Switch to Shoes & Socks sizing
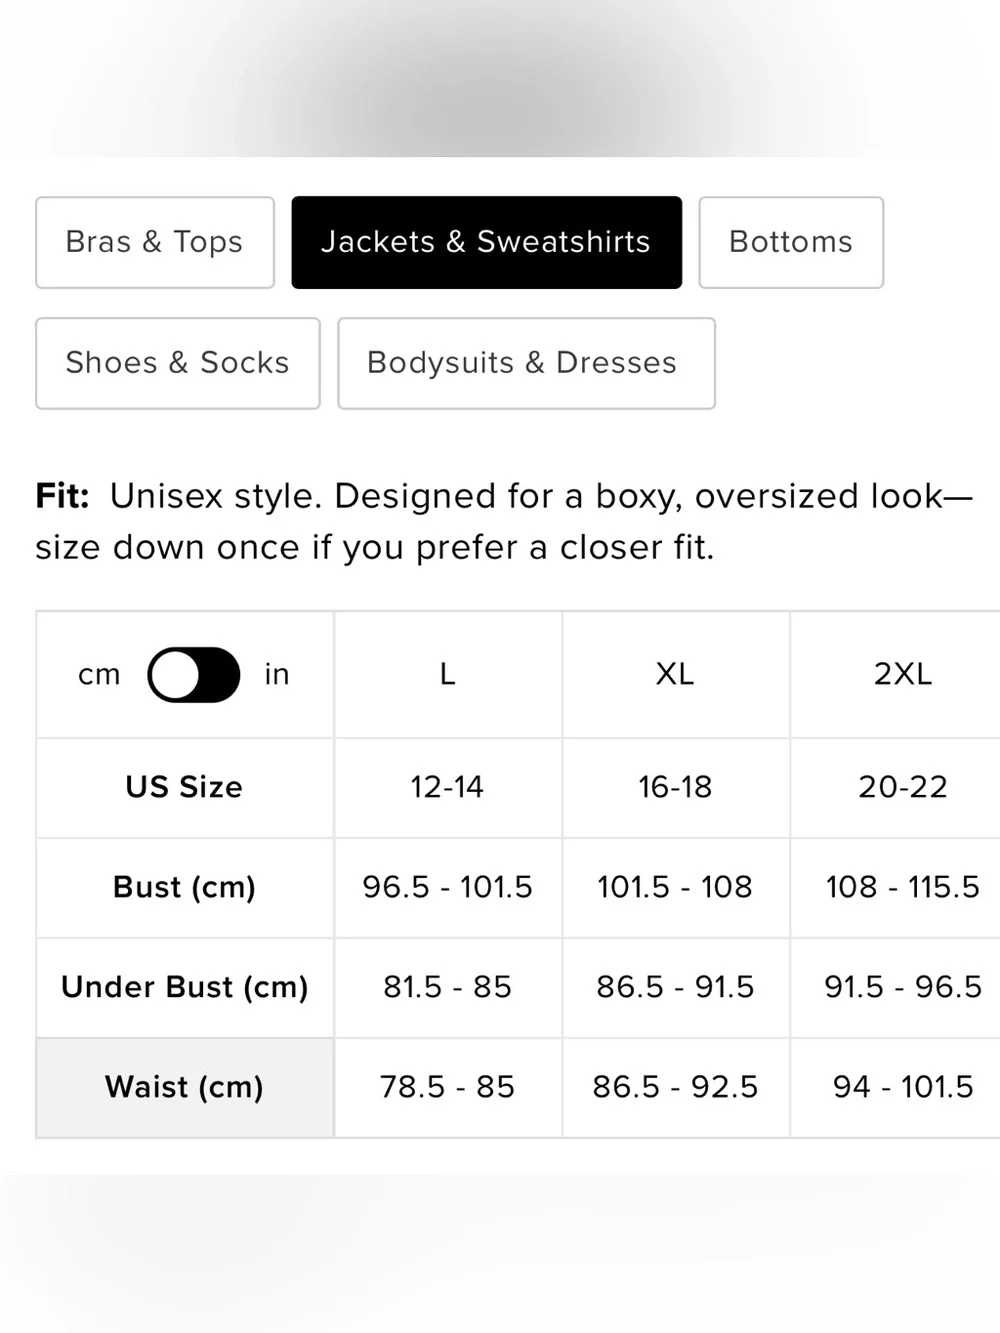1000x1333 pixels. pyautogui.click(x=178, y=363)
